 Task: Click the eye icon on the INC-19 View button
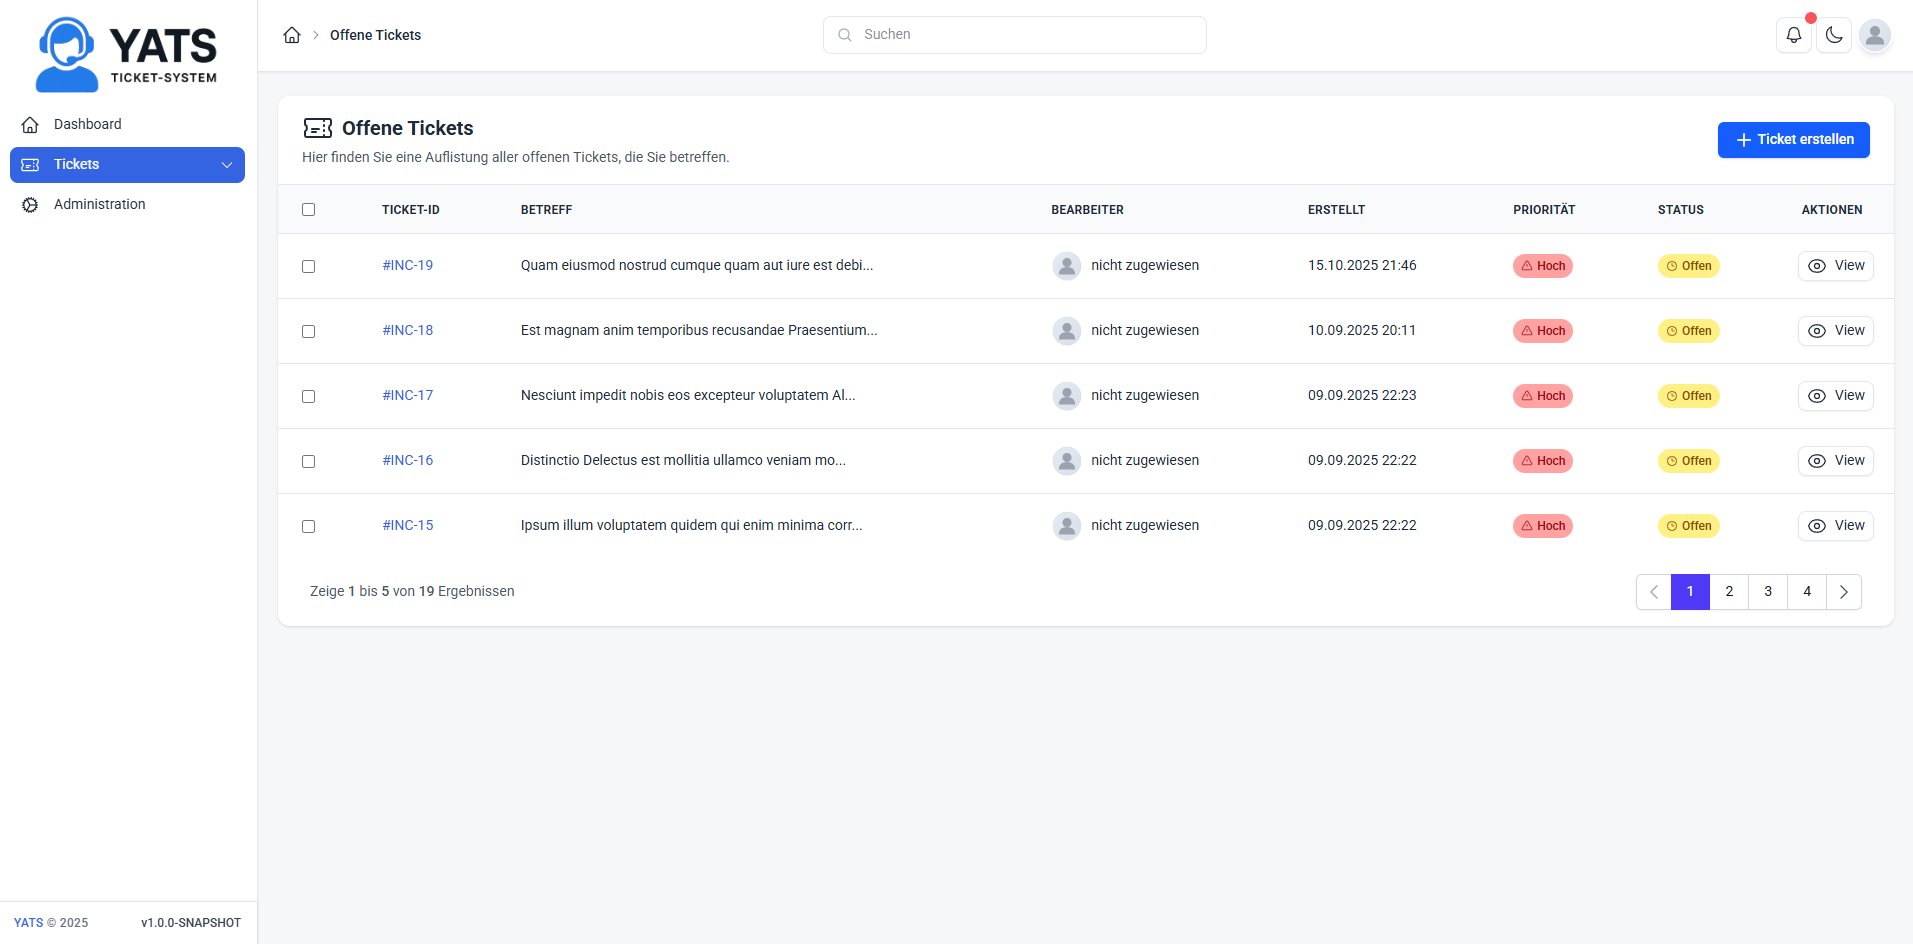1817,266
